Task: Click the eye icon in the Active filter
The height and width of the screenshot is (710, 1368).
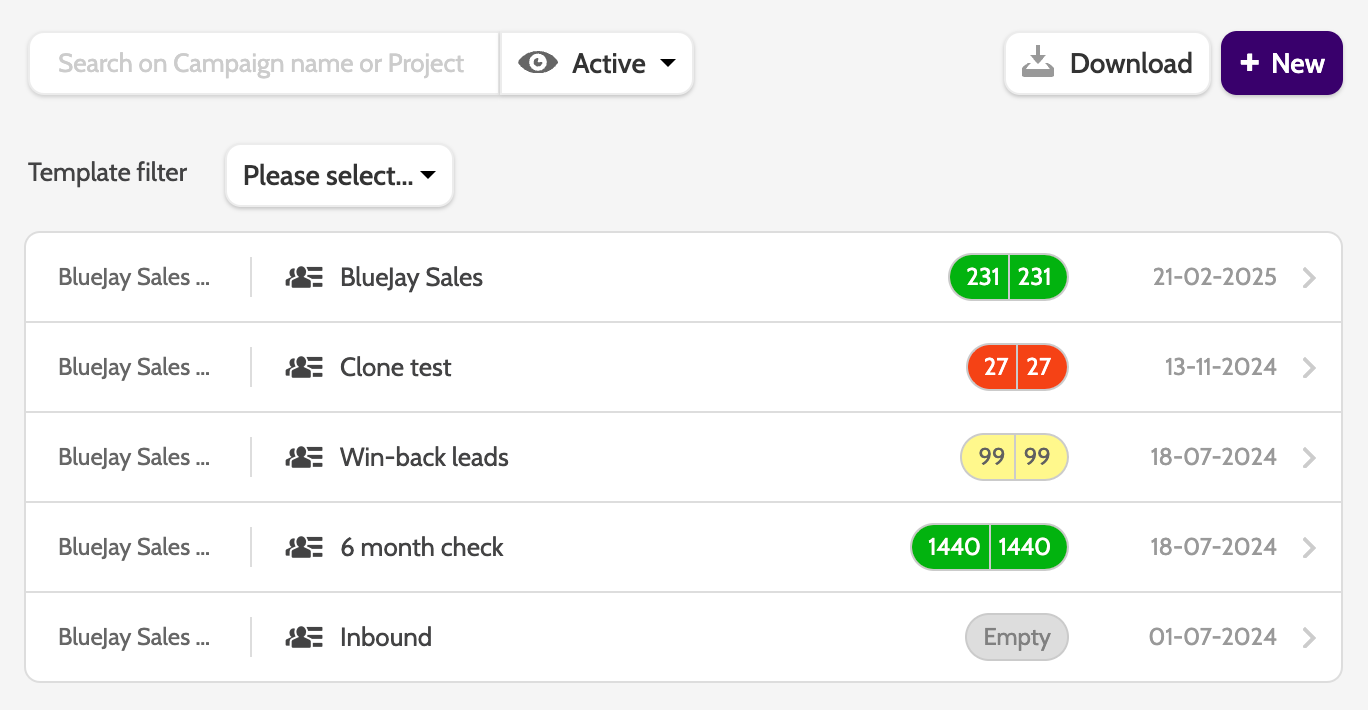Action: pos(538,63)
